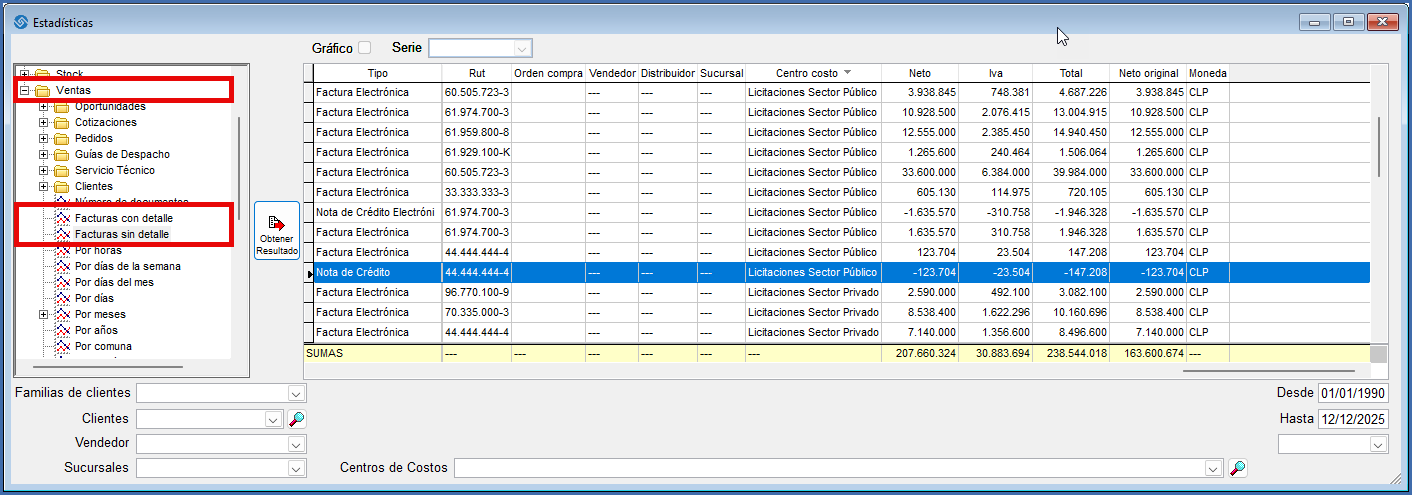This screenshot has width=1412, height=495.
Task: Select Facturas sin detalle report
Action: tap(122, 234)
